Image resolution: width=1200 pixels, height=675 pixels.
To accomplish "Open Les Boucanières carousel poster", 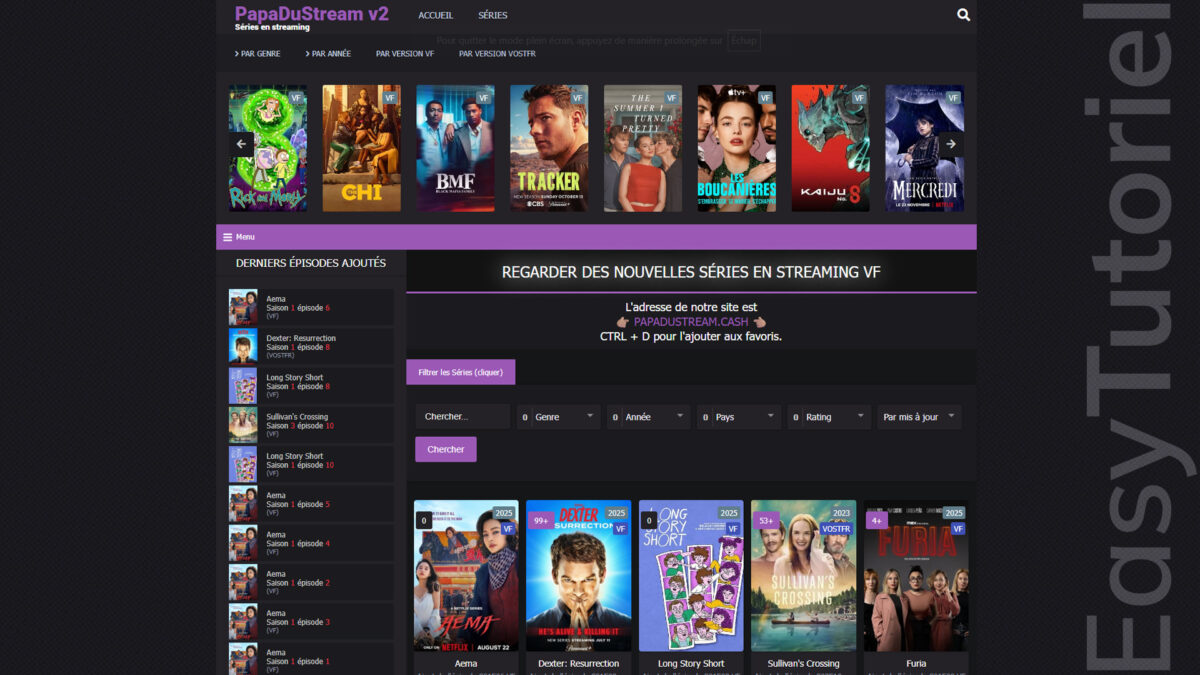I will click(737, 148).
